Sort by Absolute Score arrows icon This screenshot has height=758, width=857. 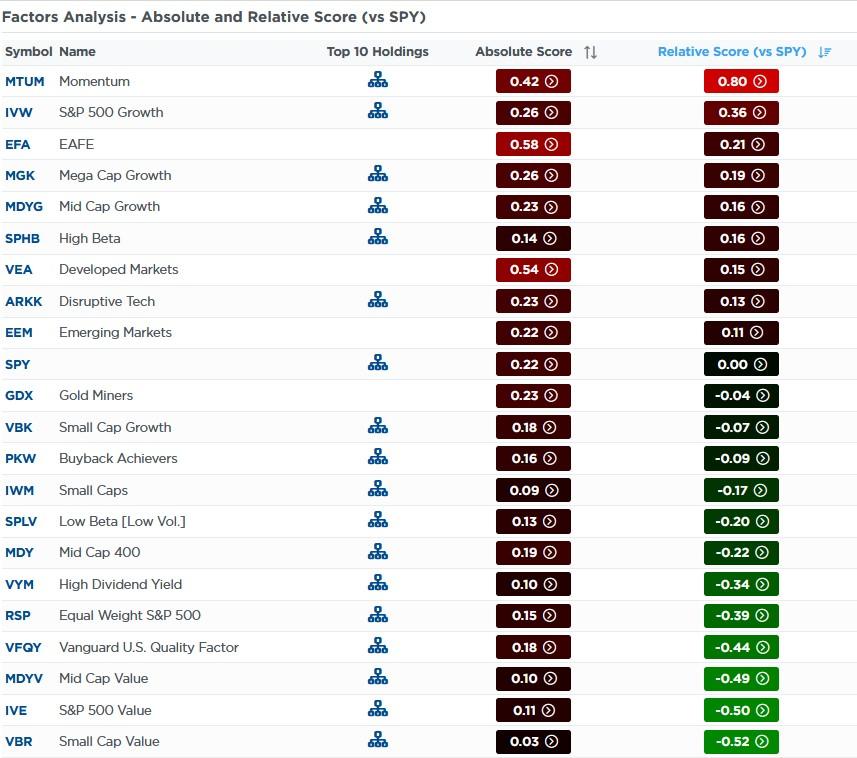point(590,52)
